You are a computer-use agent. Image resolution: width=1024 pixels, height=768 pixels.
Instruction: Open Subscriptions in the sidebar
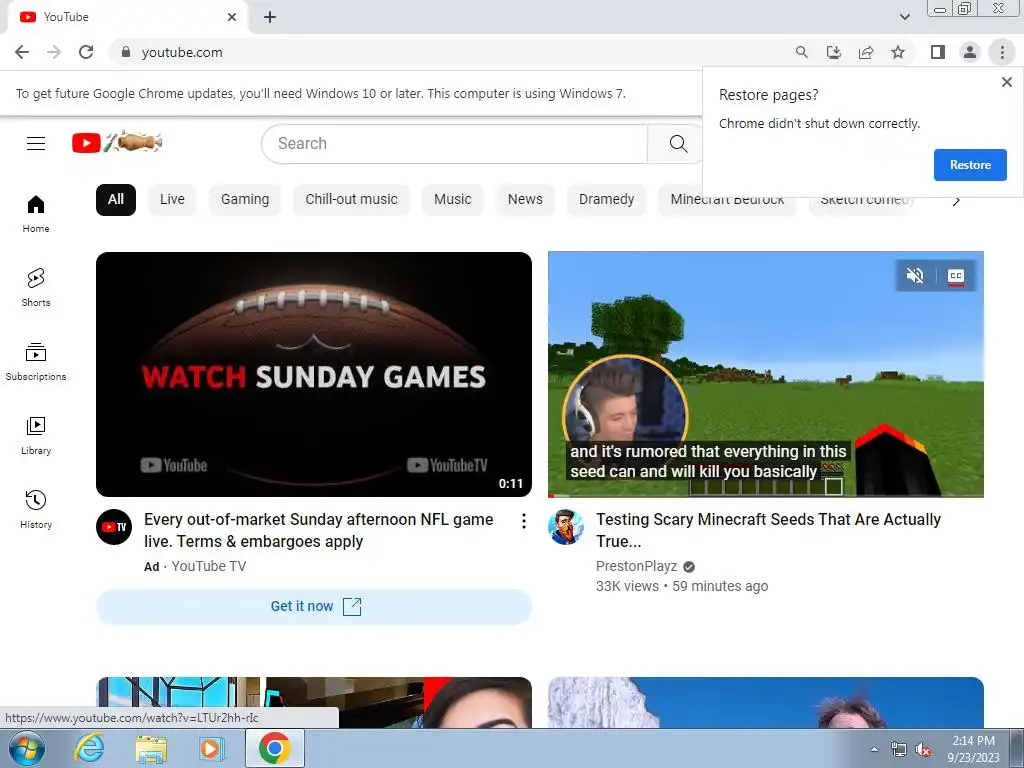(x=36, y=362)
